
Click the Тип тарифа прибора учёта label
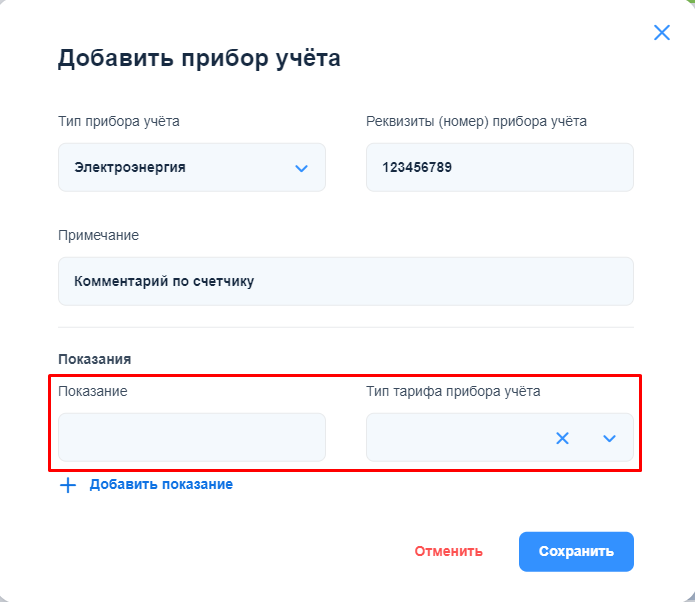click(x=453, y=391)
